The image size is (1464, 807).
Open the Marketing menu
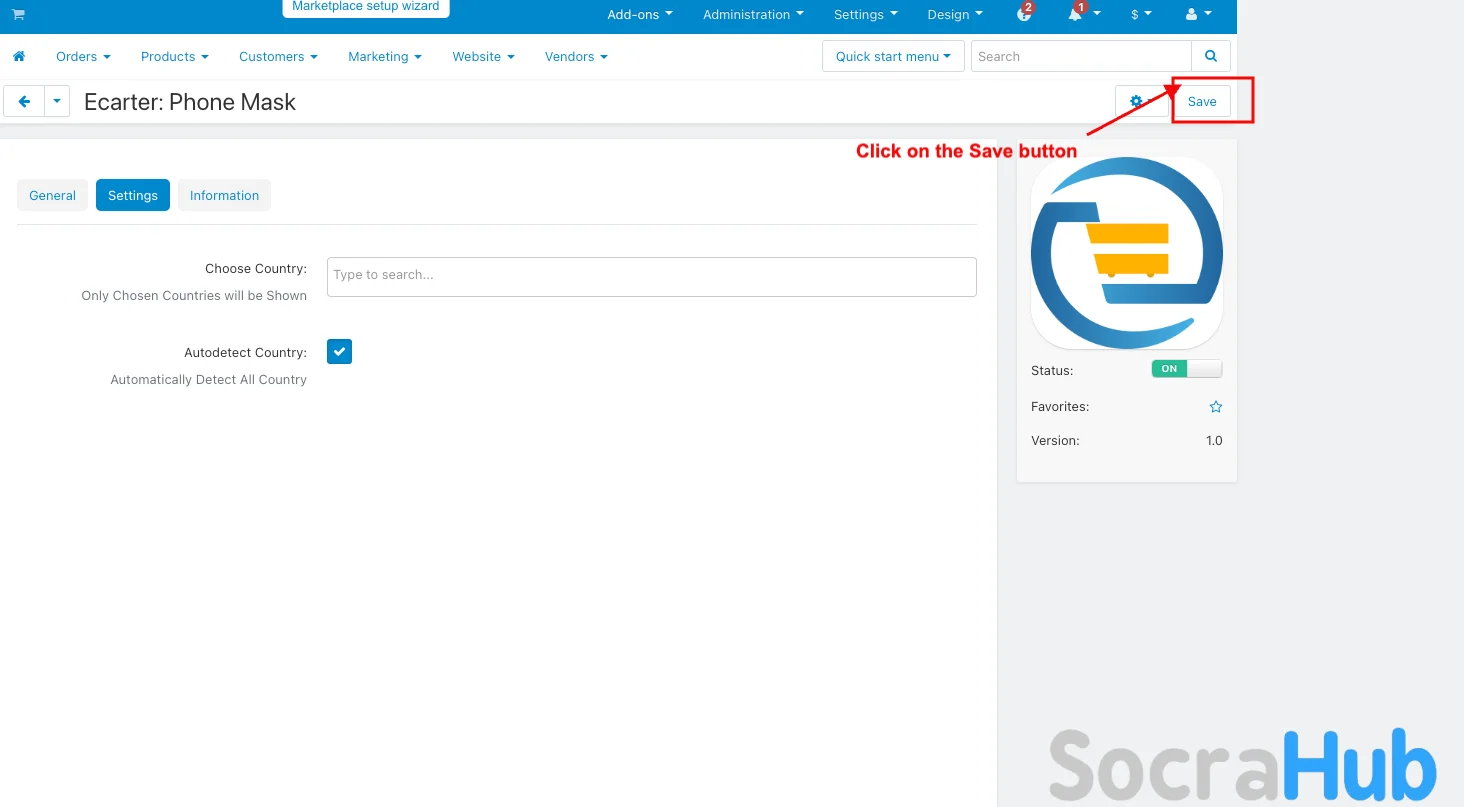385,56
